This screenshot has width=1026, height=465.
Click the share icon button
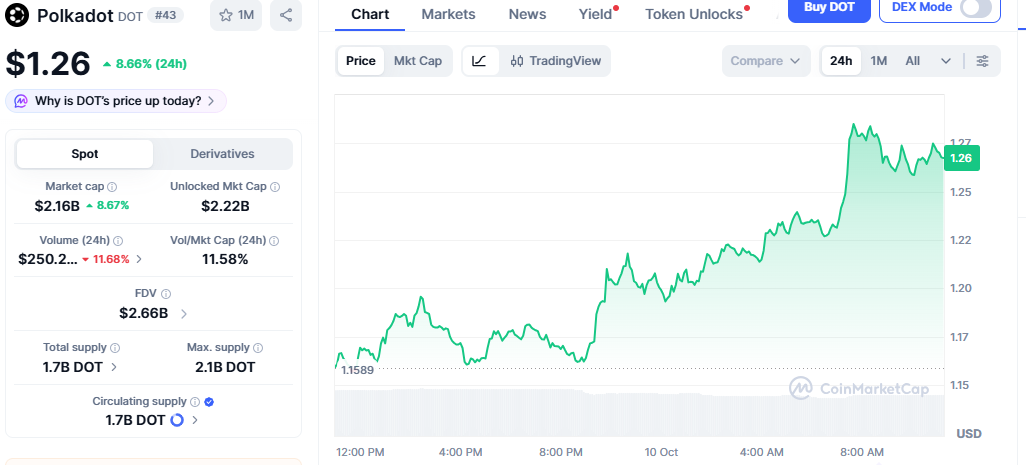[286, 15]
